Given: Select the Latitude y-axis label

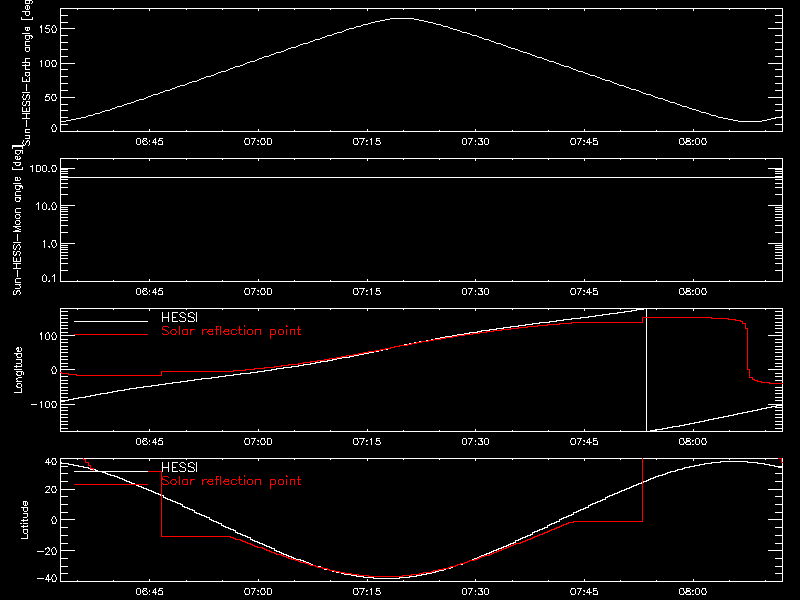Looking at the screenshot, I should coord(24,520).
